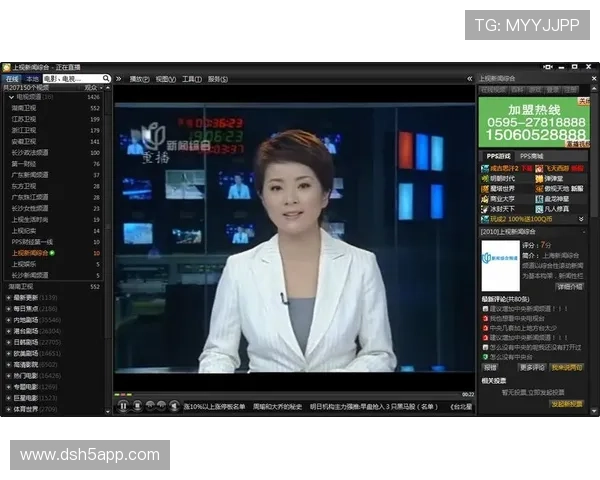Select the 安徽卫视 channel
This screenshot has height=480, width=600.
pos(54,141)
